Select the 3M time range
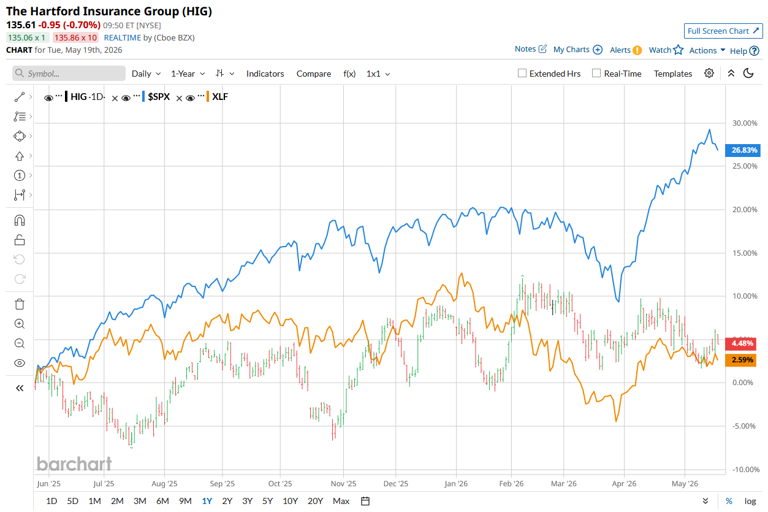 point(140,501)
